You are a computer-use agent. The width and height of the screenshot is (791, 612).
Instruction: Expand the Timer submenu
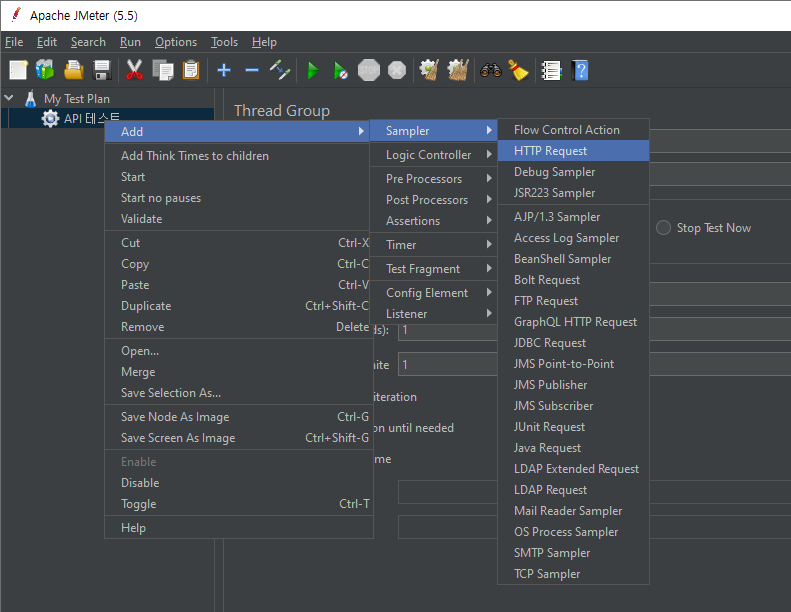433,245
